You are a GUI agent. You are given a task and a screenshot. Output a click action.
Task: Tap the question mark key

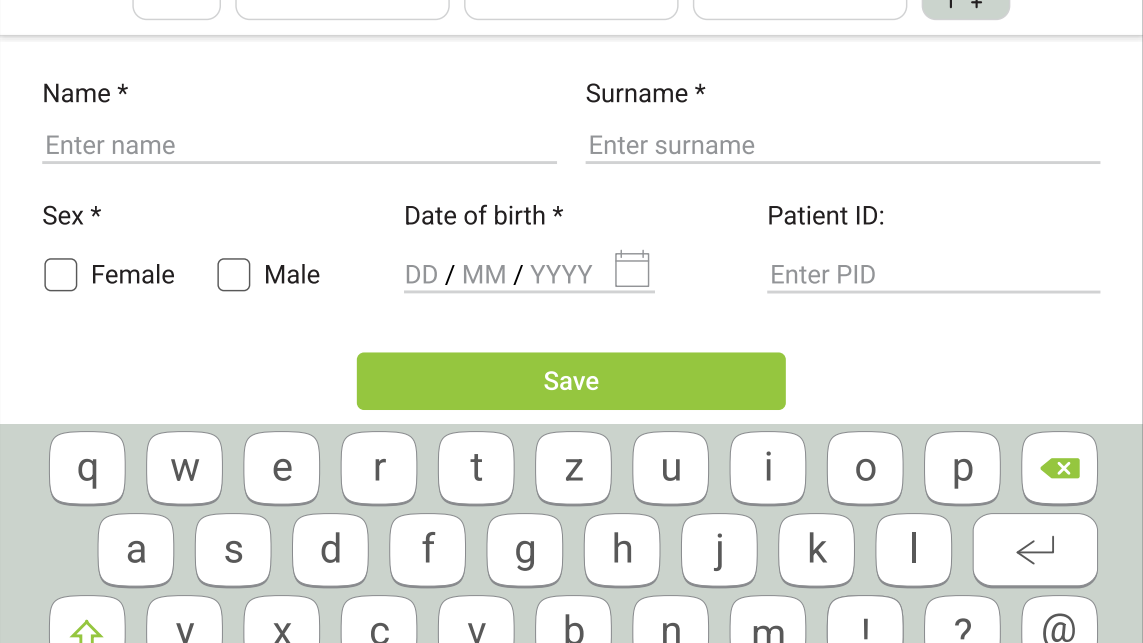click(x=962, y=630)
